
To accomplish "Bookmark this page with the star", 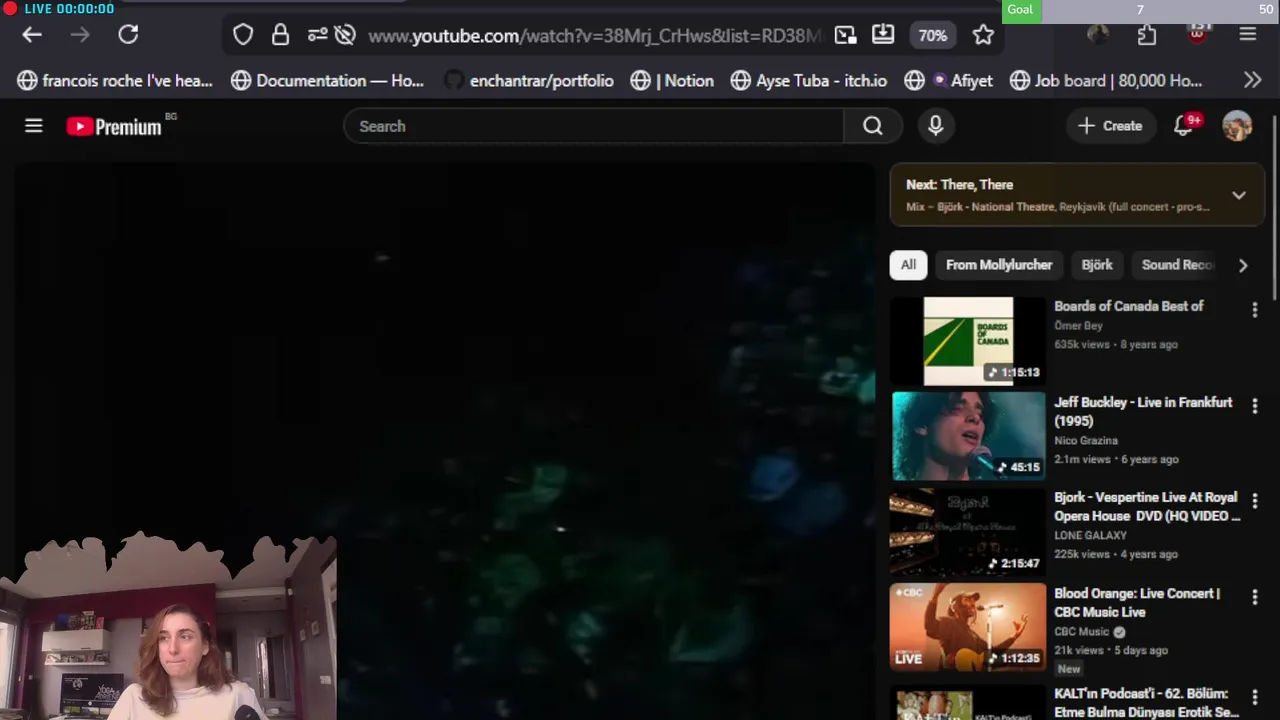I will point(983,35).
